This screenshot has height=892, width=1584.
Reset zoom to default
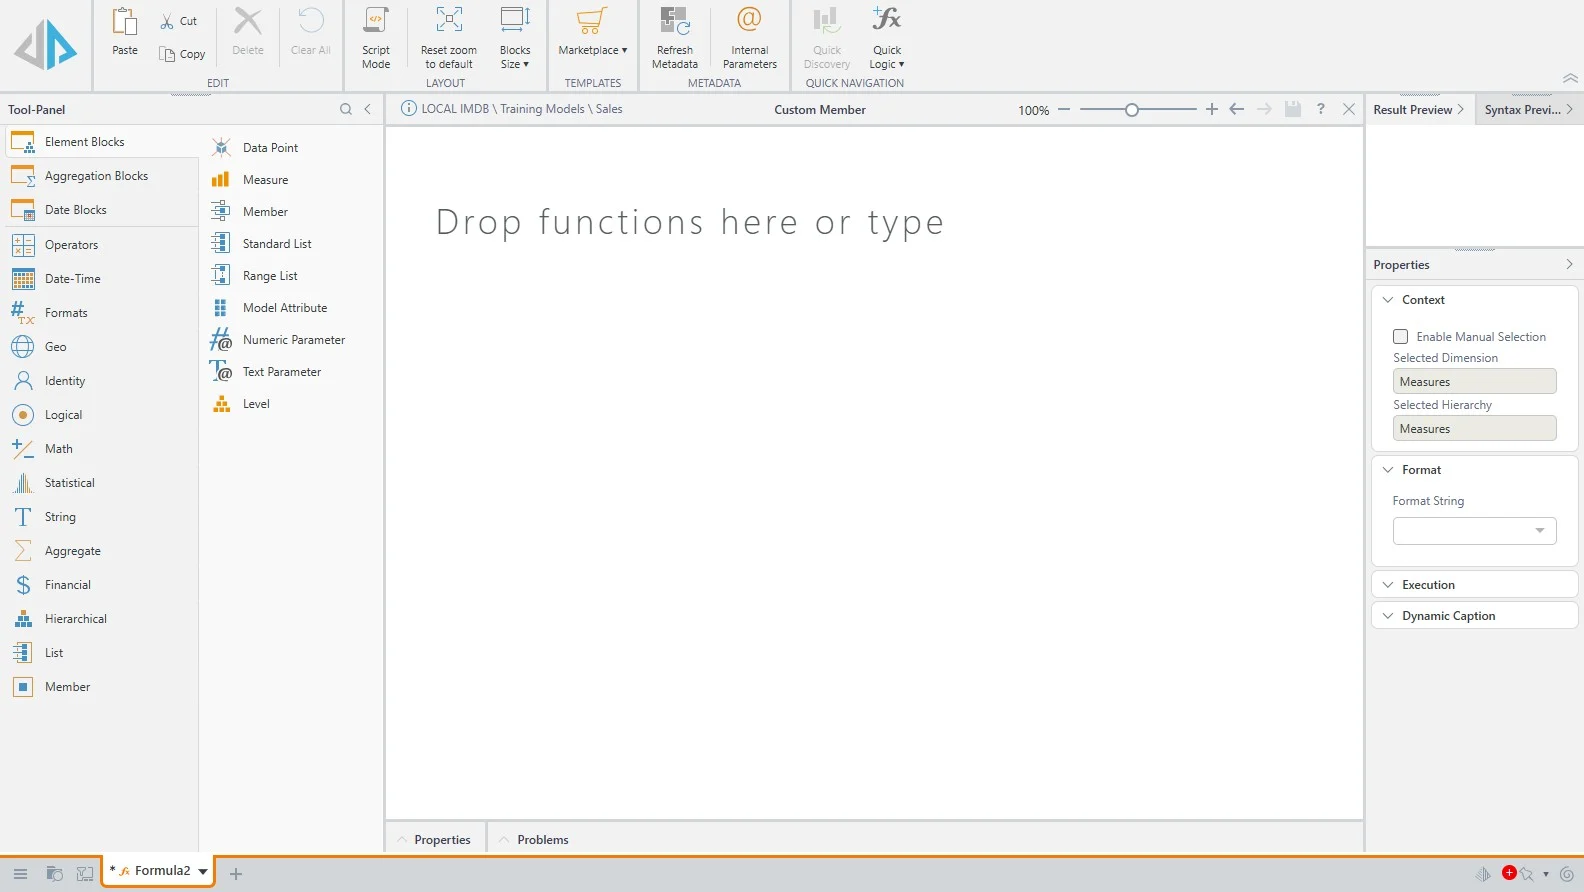448,38
